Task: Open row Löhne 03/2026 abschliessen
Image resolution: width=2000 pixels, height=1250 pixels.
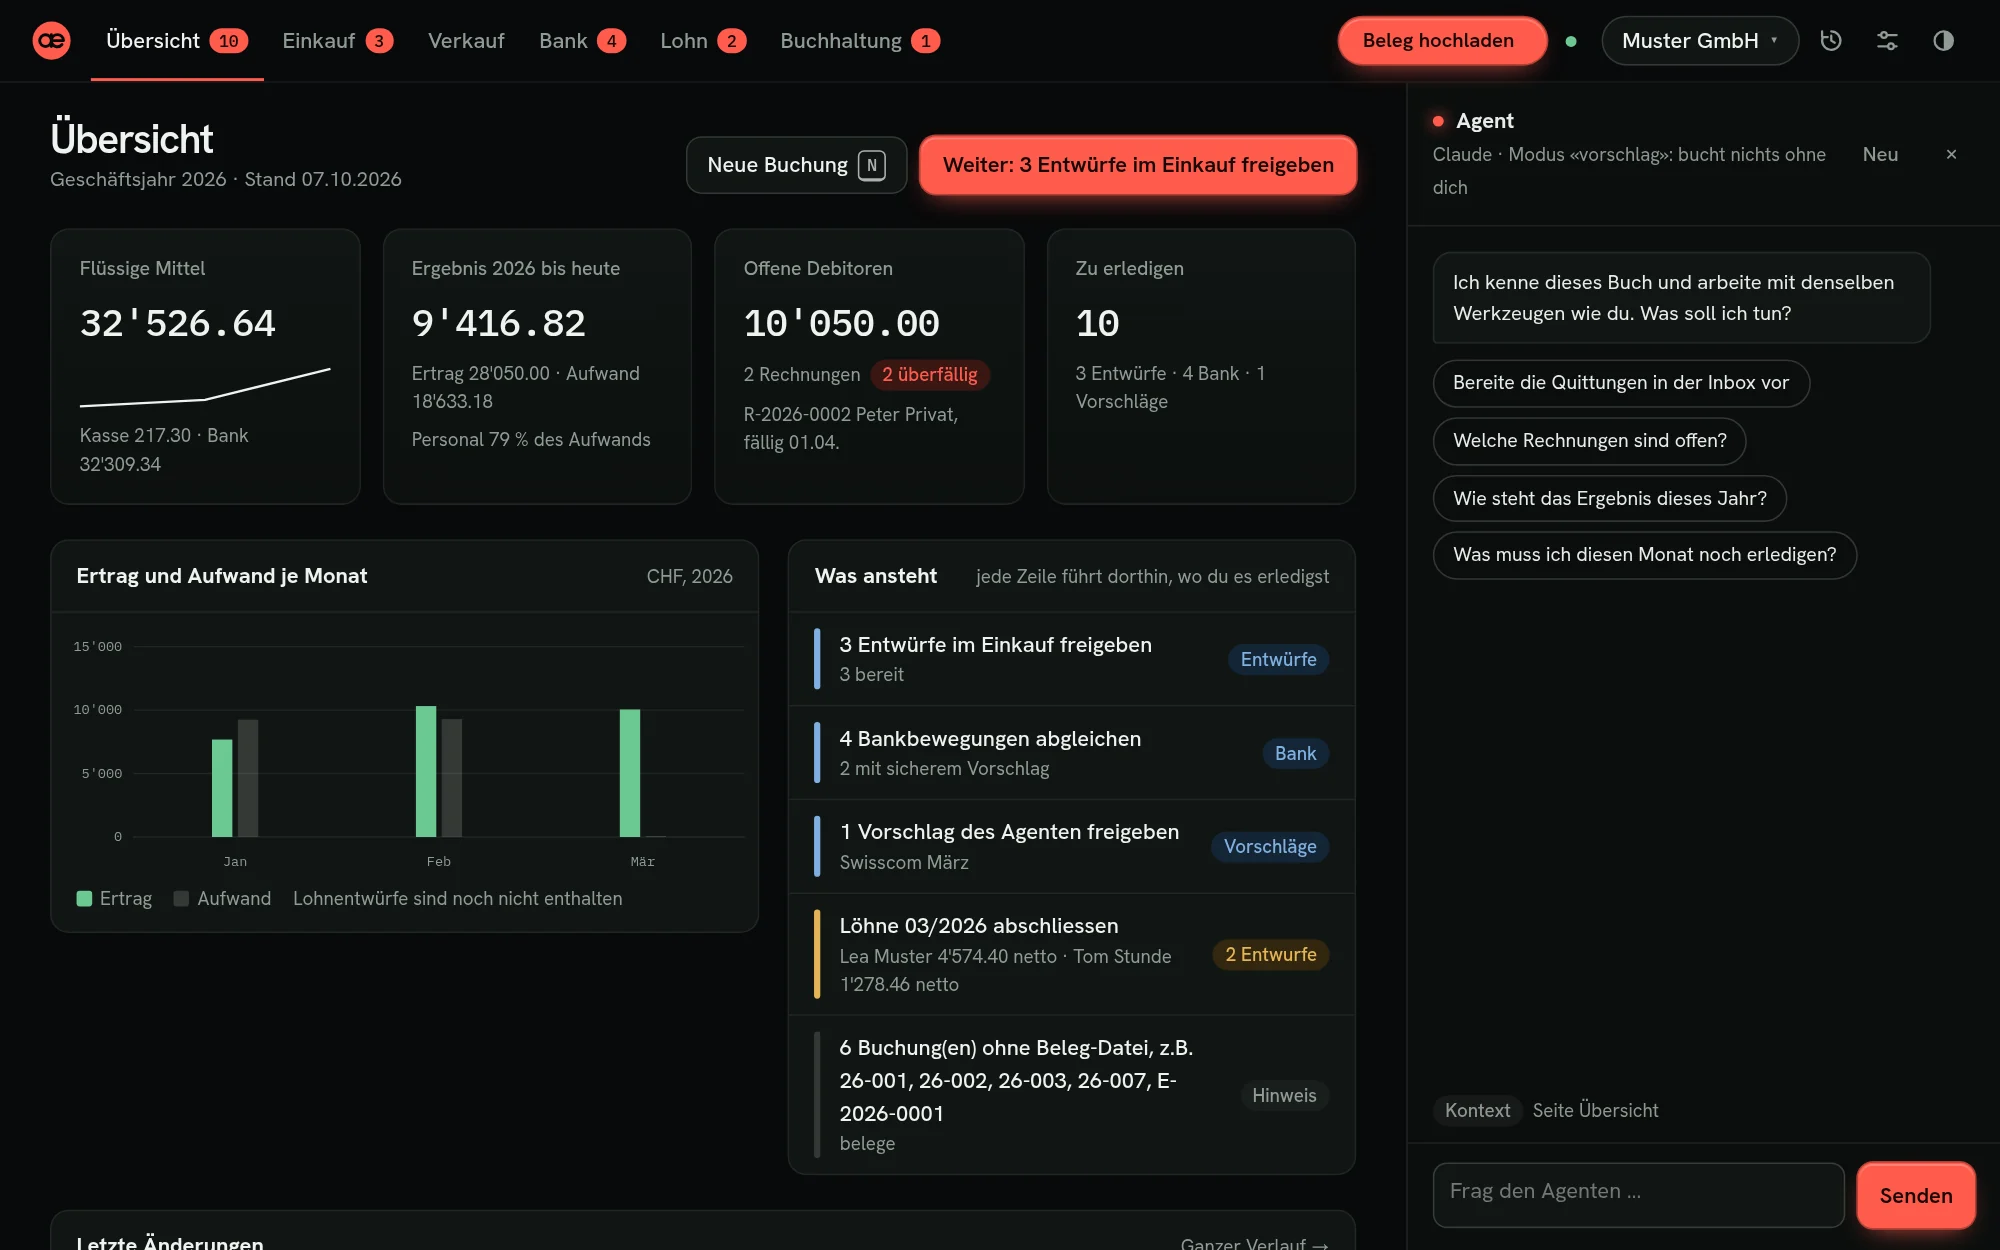Action: 1071,954
